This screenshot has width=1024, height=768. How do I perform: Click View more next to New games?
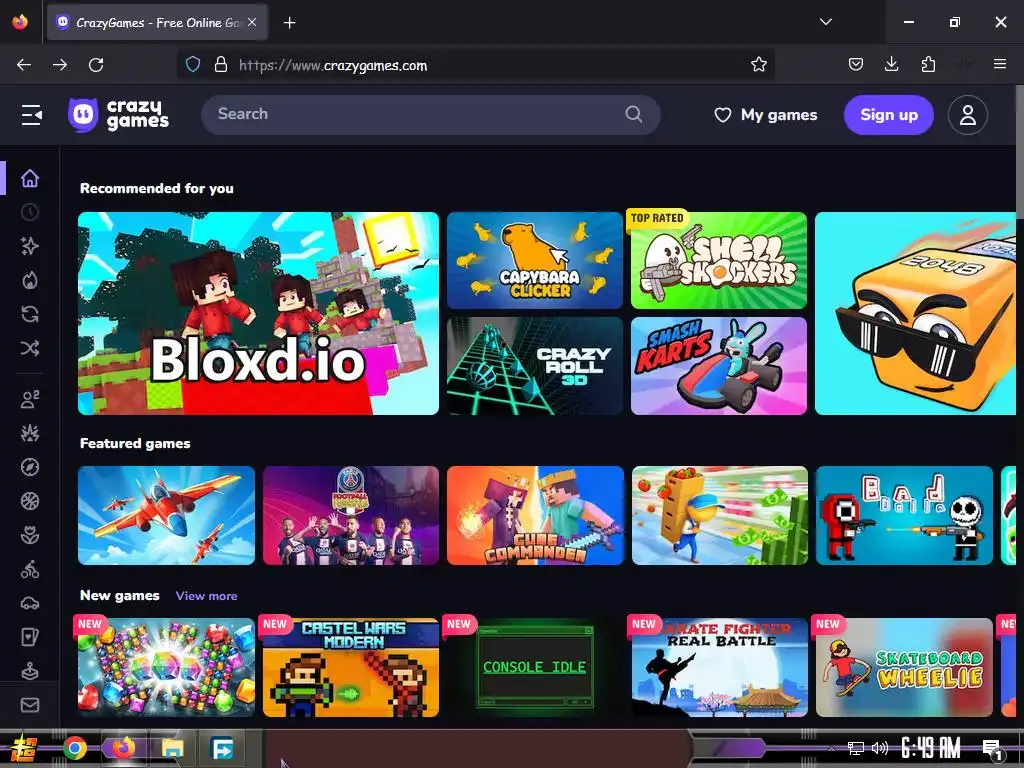[206, 596]
